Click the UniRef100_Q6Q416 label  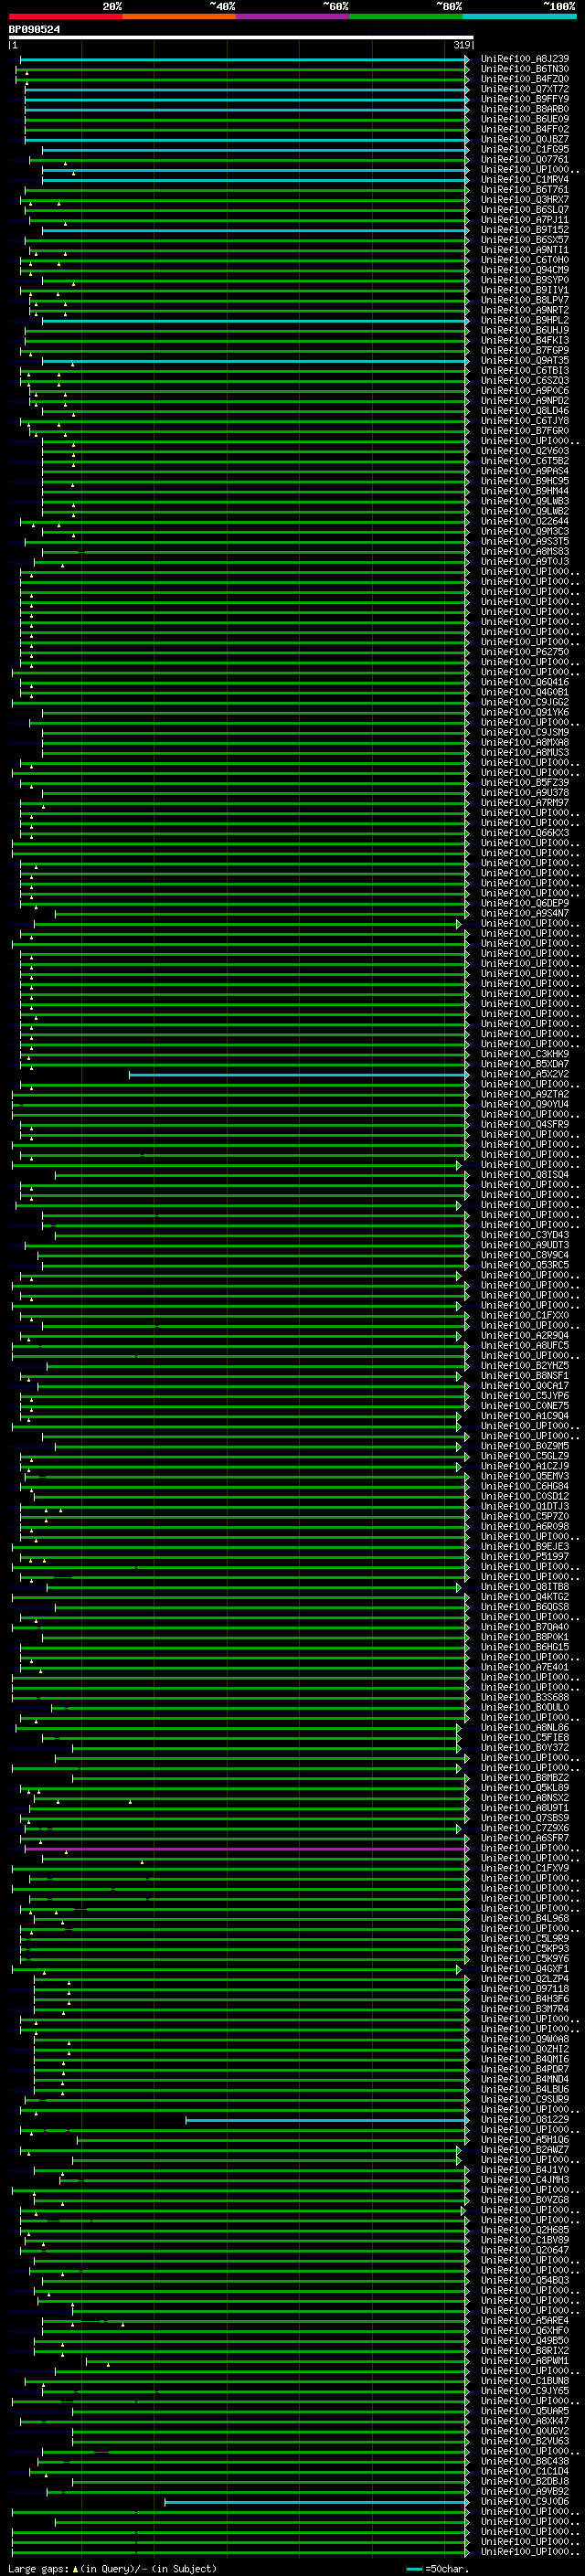[525, 683]
